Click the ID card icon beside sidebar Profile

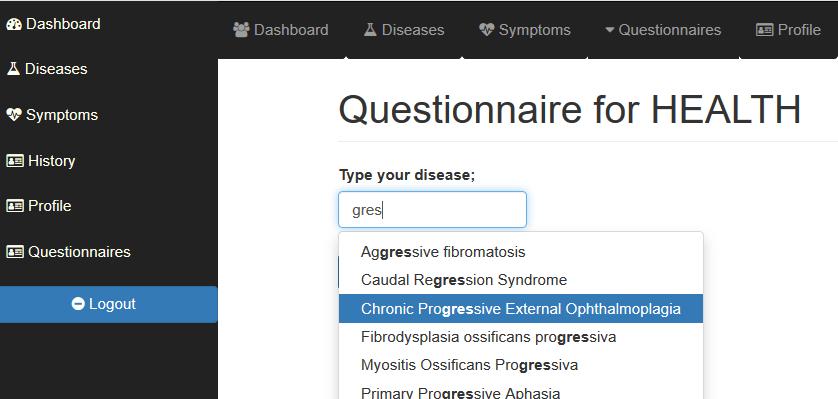pyautogui.click(x=15, y=206)
